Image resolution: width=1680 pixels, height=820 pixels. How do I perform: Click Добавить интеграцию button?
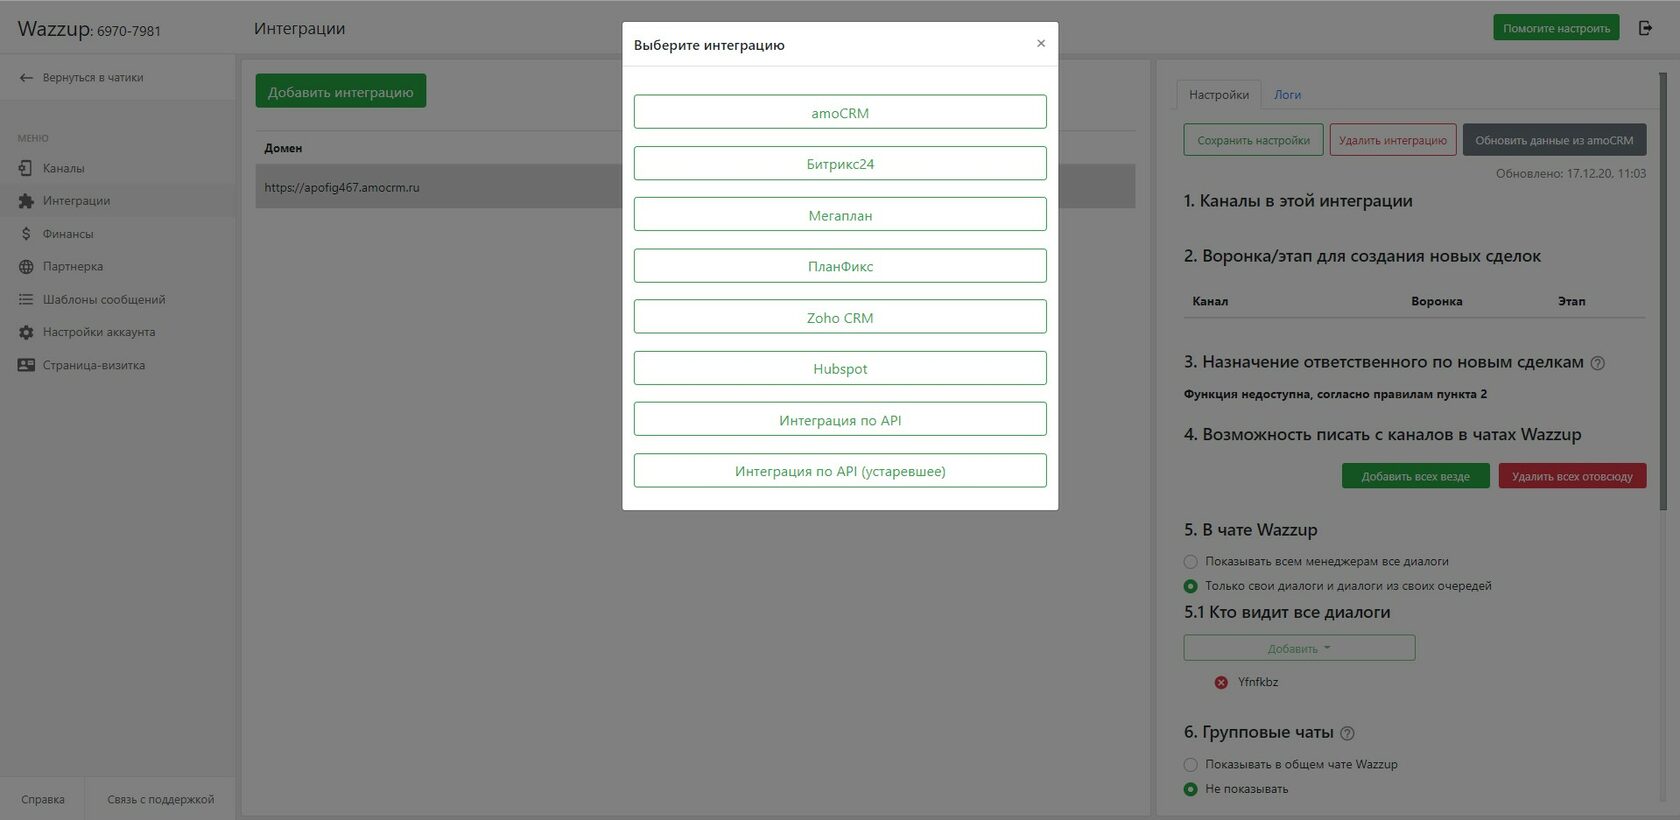pyautogui.click(x=340, y=91)
